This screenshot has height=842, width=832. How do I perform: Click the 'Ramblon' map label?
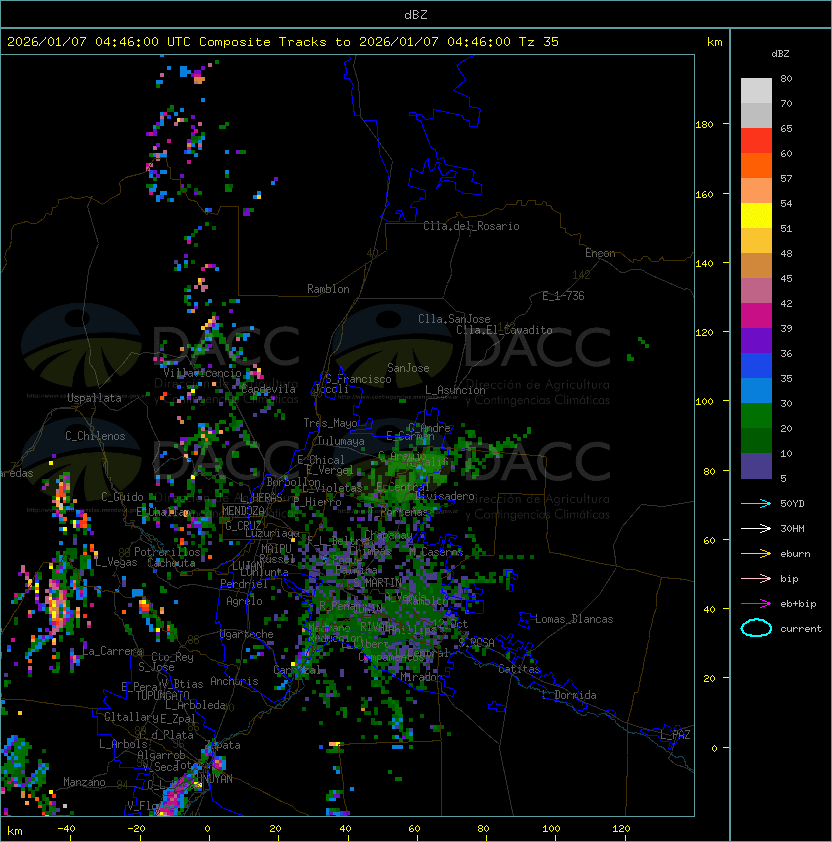[x=328, y=289]
